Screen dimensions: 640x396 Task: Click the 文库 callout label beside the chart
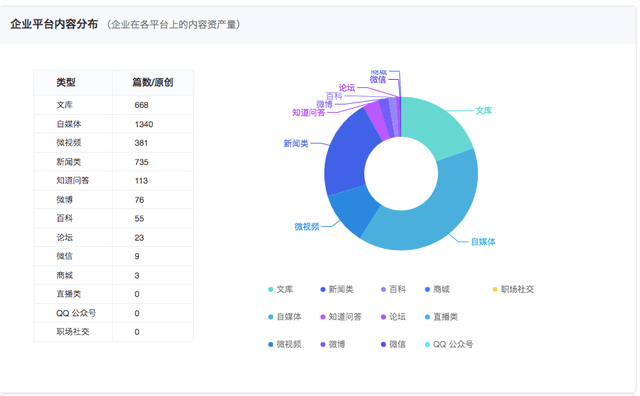click(484, 111)
